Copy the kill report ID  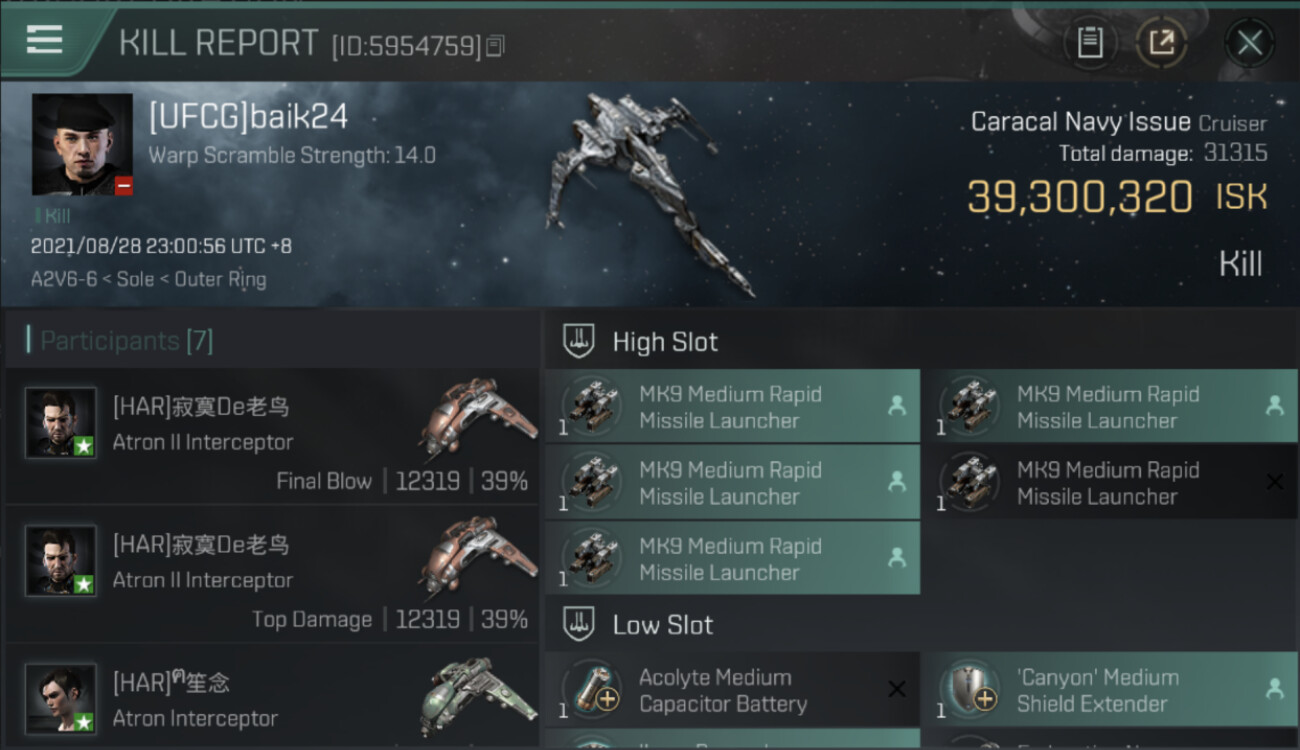pyautogui.click(x=496, y=45)
